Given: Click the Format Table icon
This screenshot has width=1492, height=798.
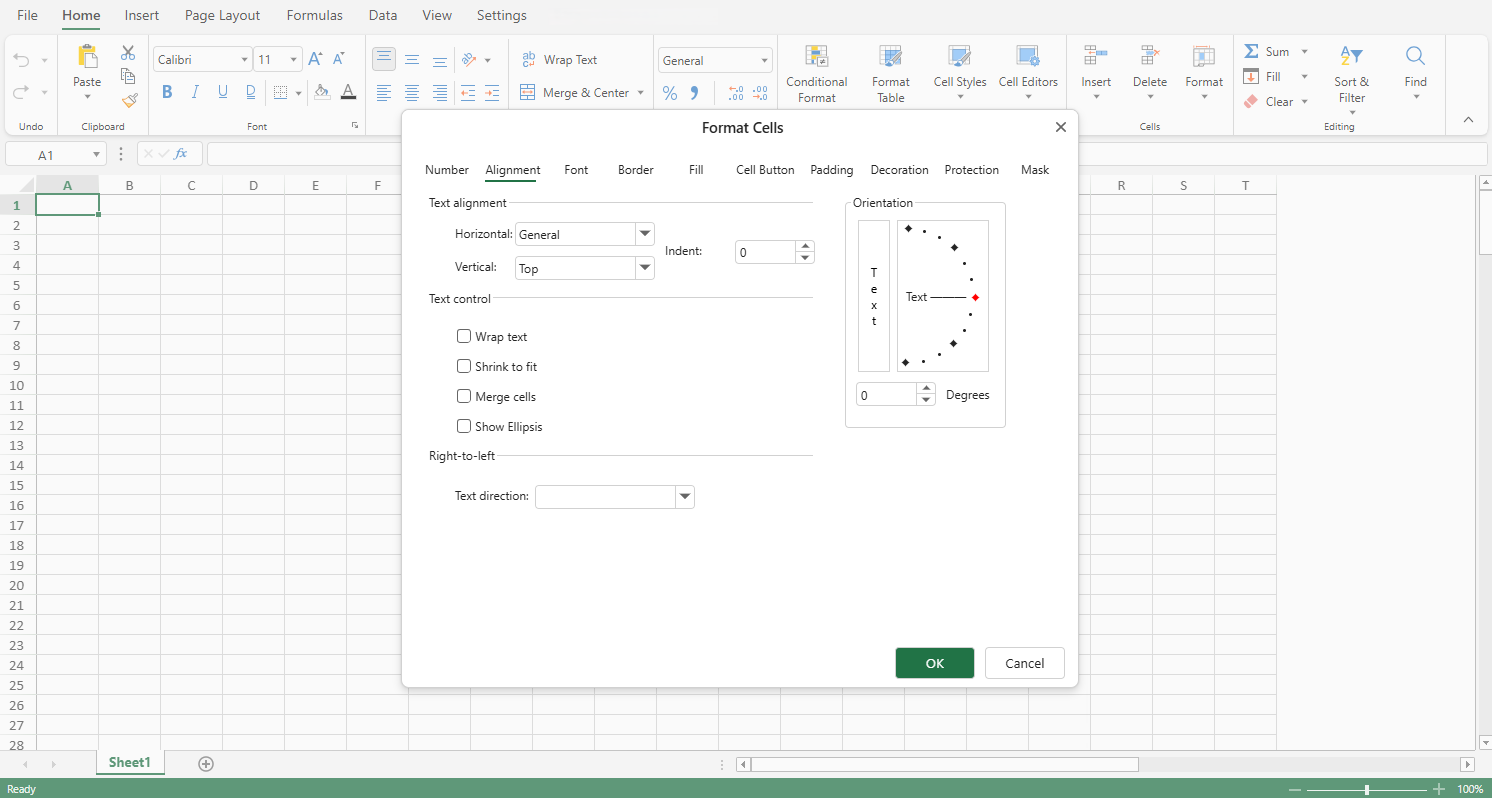Looking at the screenshot, I should (x=891, y=57).
